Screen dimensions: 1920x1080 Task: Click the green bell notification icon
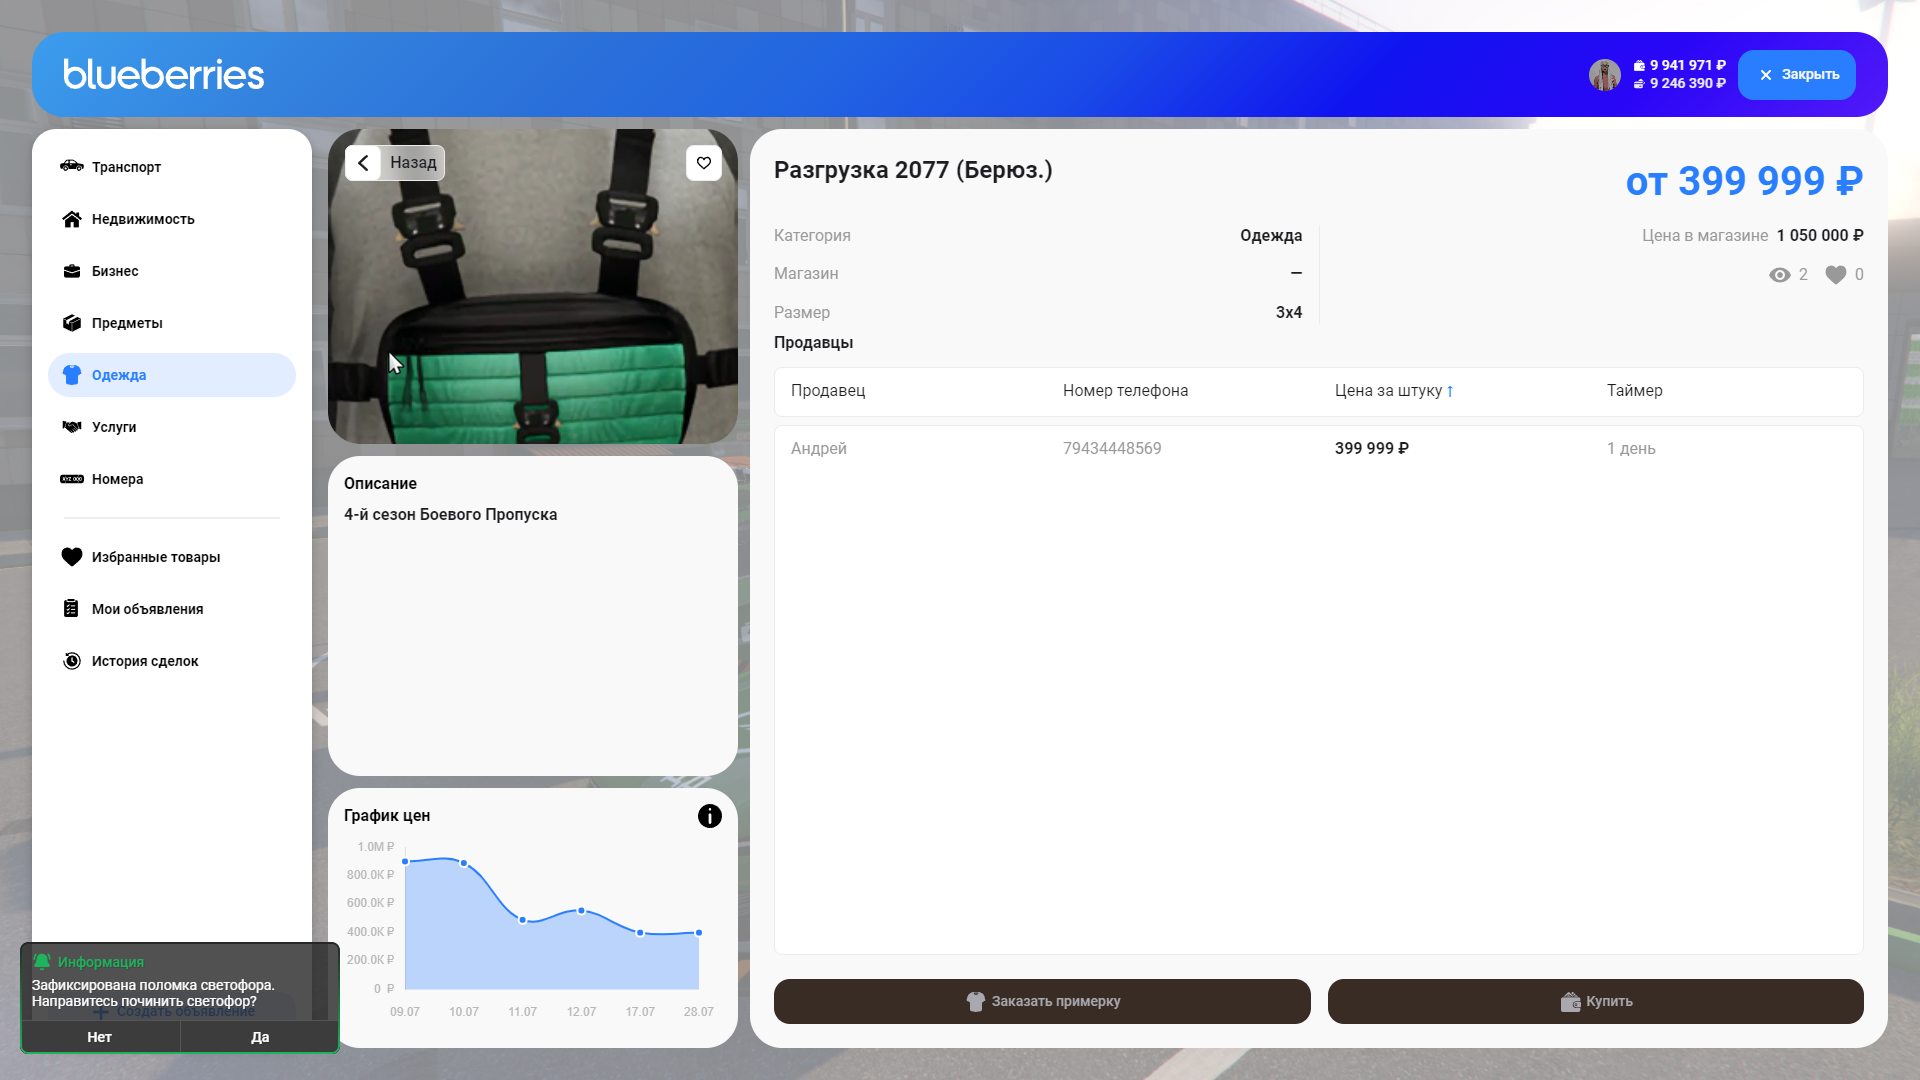[x=42, y=962]
